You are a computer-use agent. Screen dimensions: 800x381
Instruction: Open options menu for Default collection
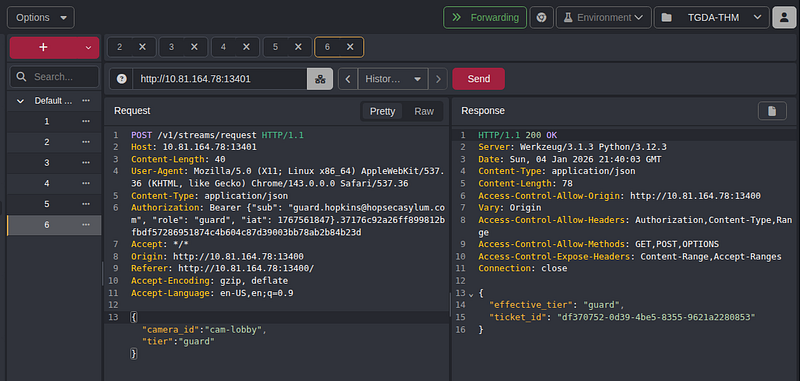tap(86, 101)
